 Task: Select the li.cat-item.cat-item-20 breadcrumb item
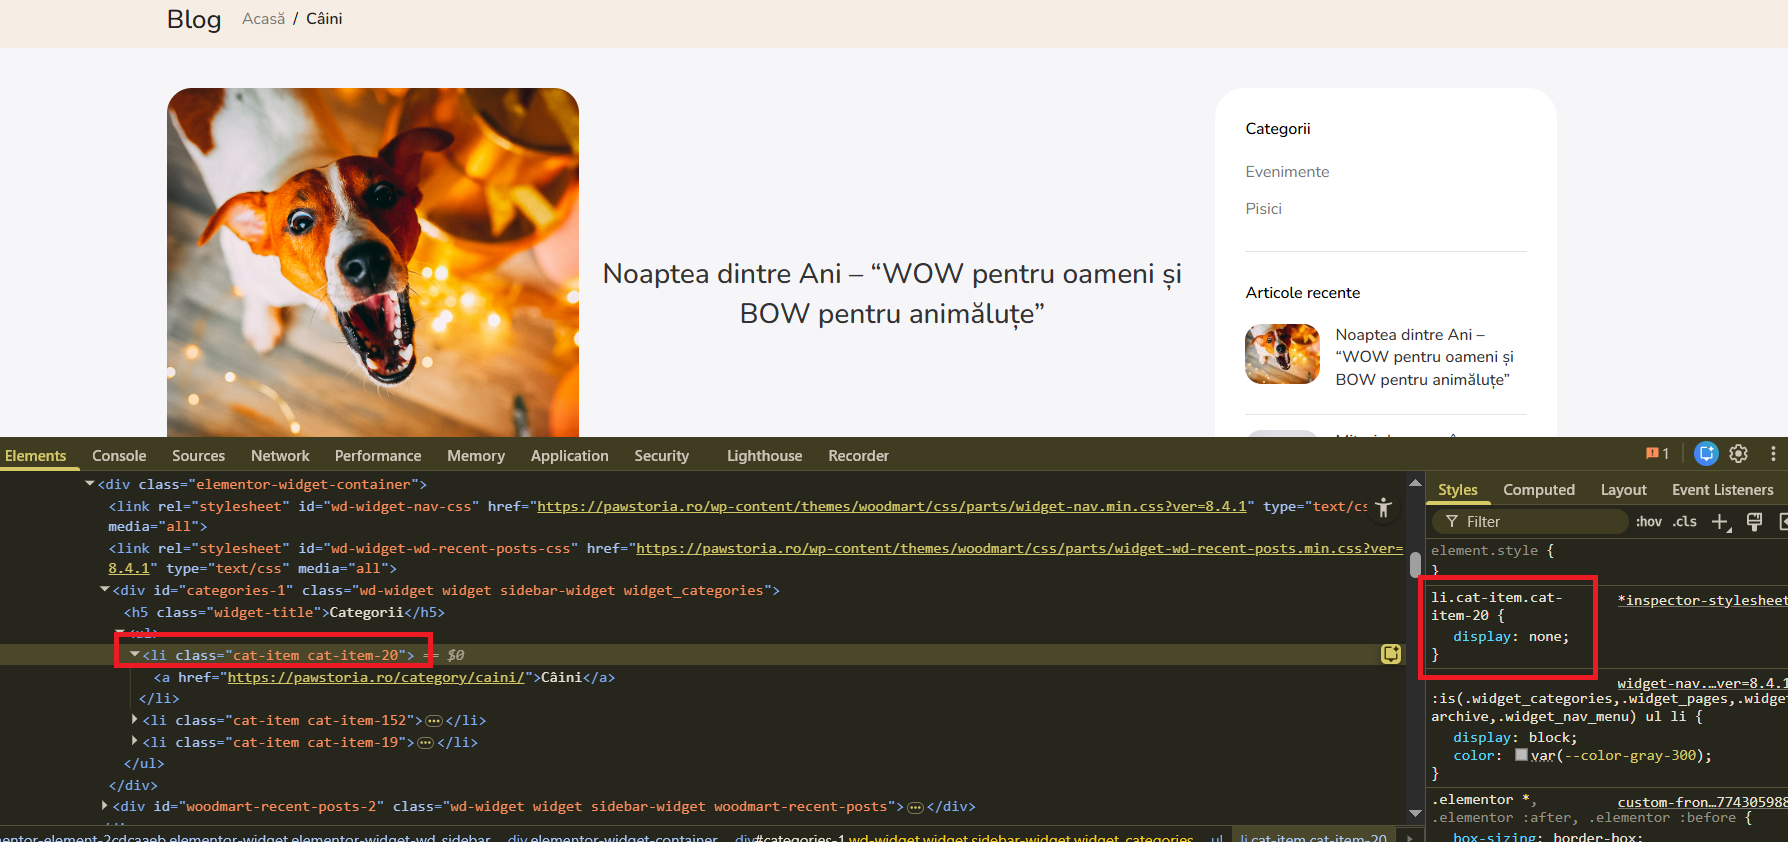click(x=1314, y=837)
